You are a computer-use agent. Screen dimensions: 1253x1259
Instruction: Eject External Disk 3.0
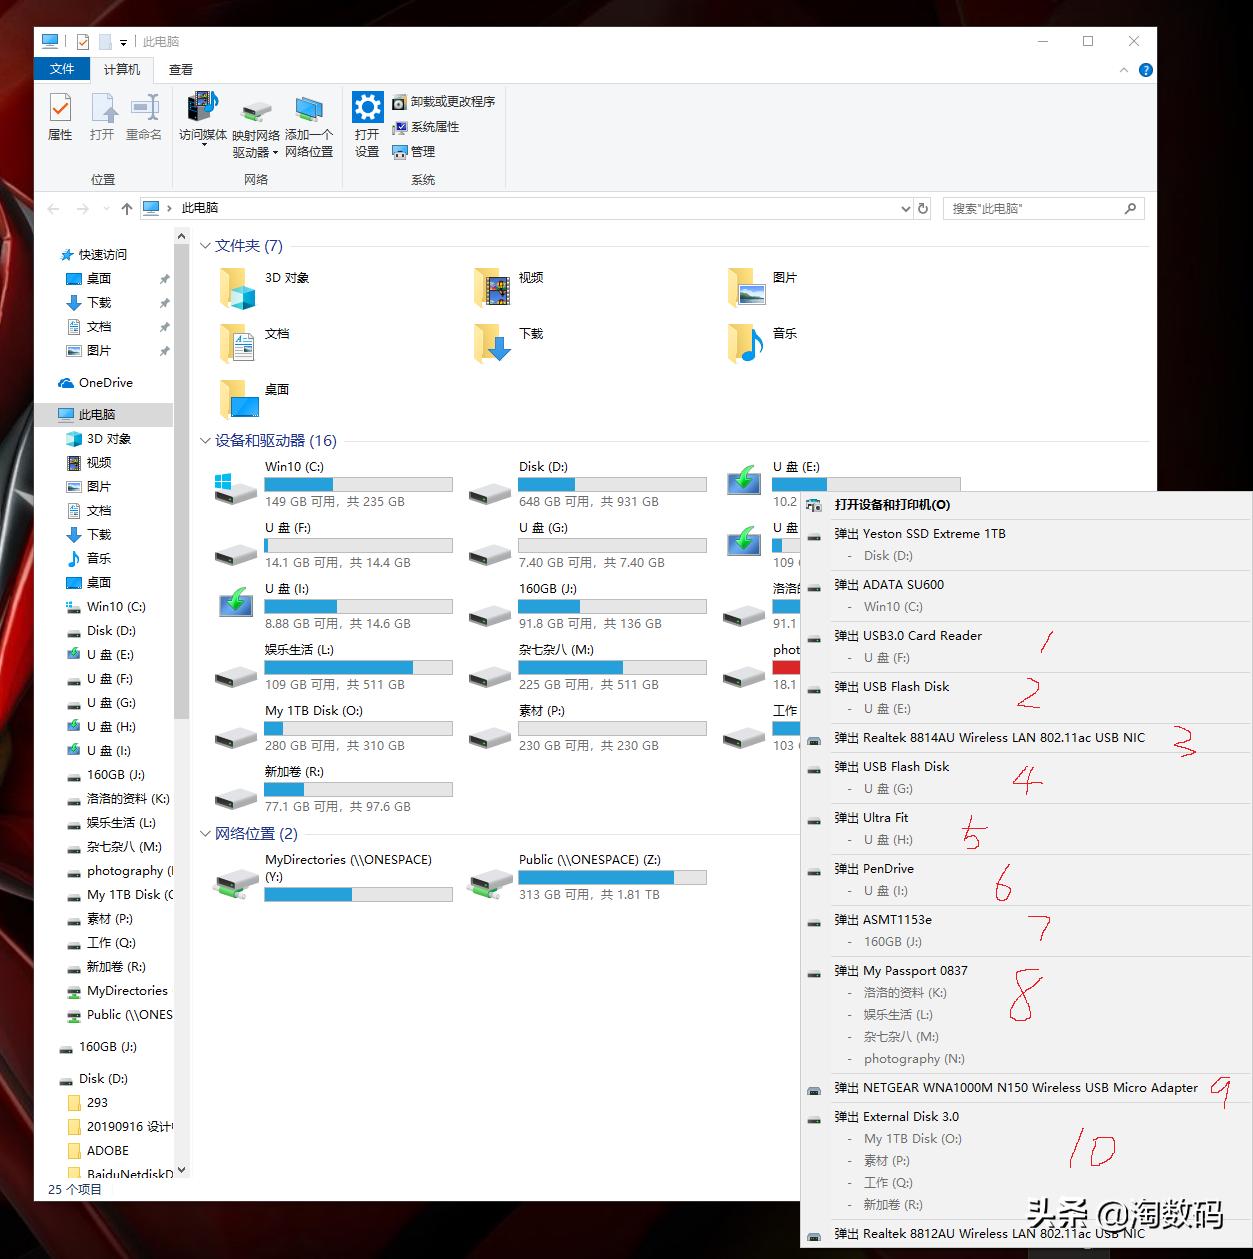pyautogui.click(x=896, y=1117)
